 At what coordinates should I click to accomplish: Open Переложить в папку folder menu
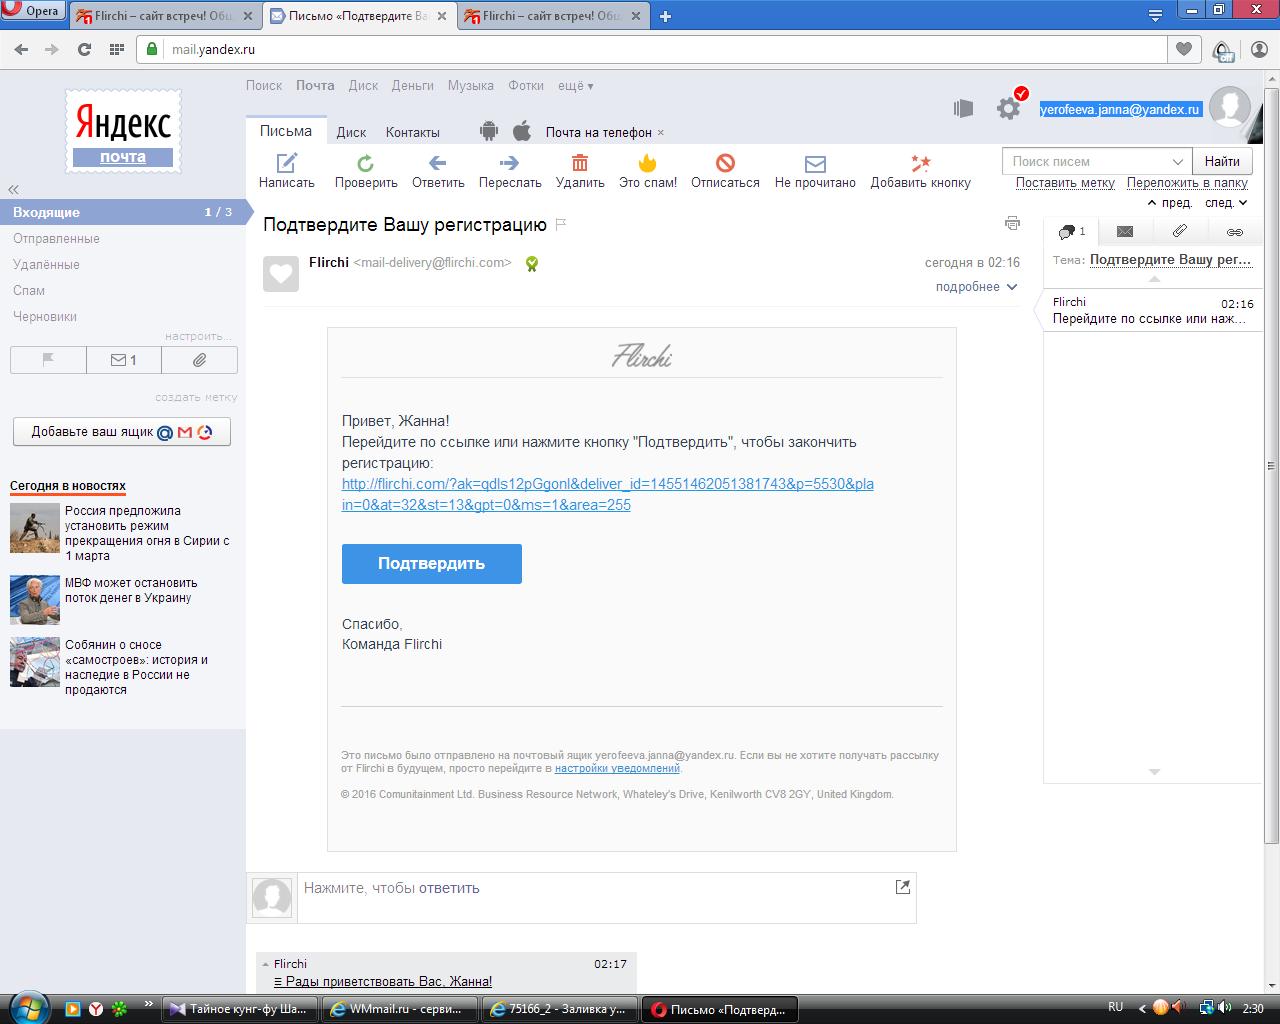[1187, 183]
